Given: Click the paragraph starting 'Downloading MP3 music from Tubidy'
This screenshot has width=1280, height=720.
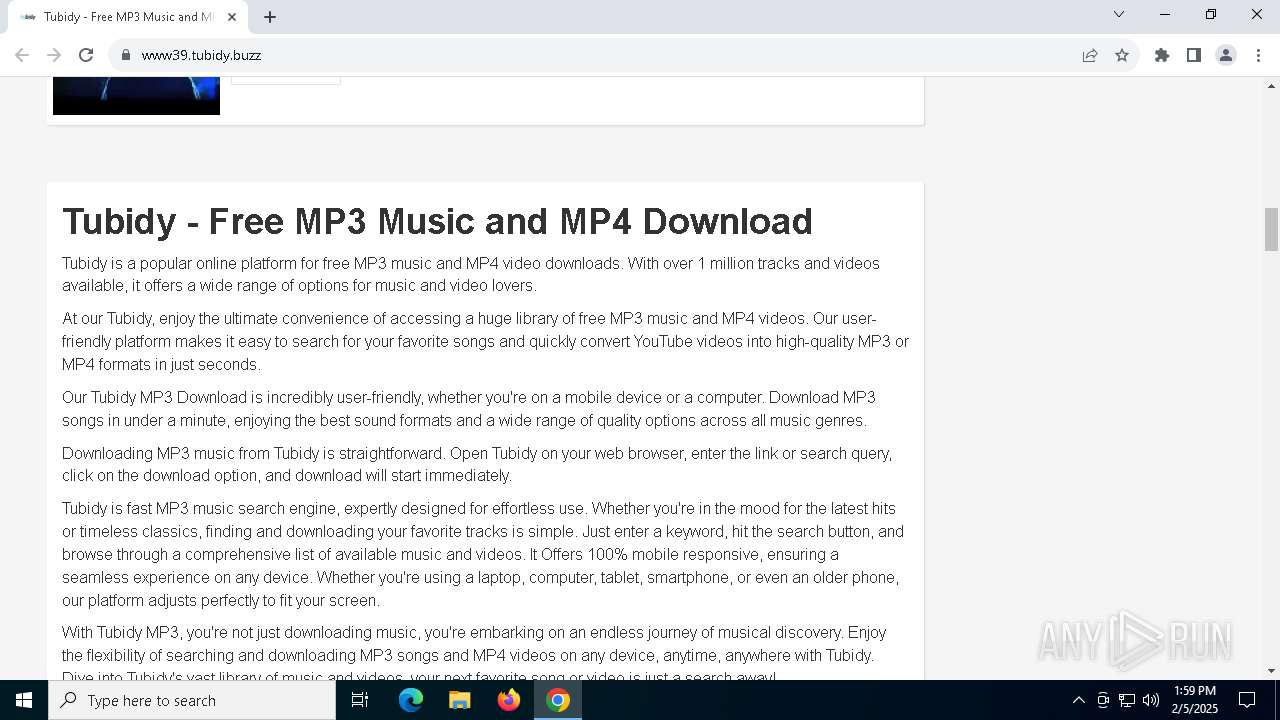Looking at the screenshot, I should tap(477, 464).
